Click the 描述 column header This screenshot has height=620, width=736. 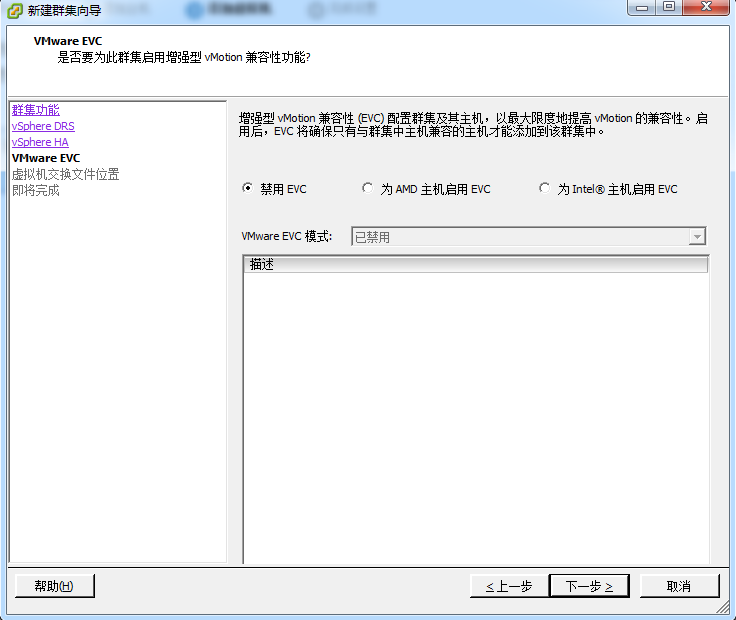[x=475, y=264]
